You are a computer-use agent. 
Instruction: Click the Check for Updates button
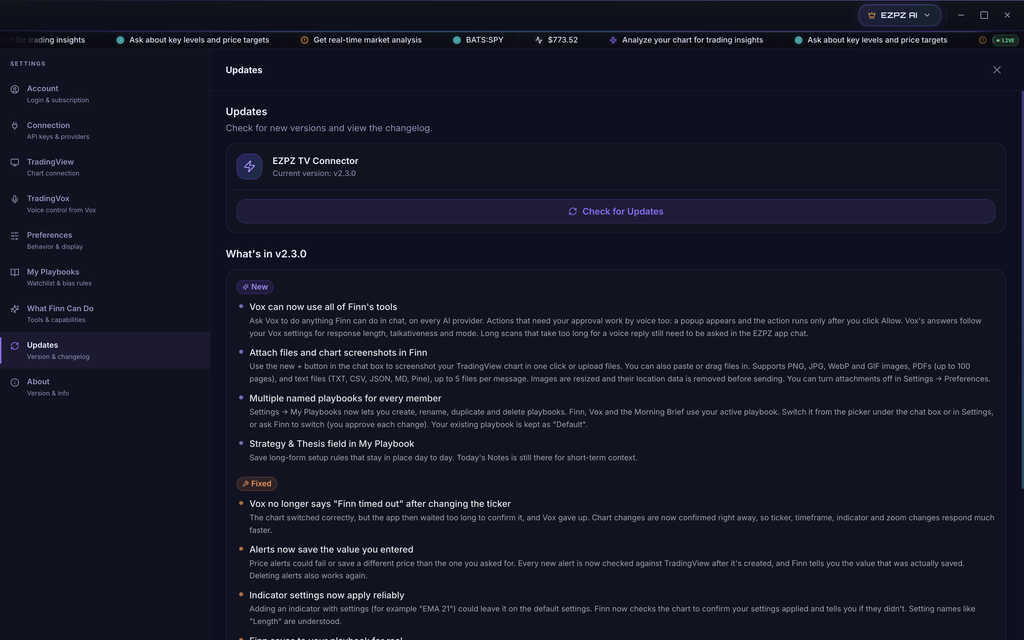[615, 212]
